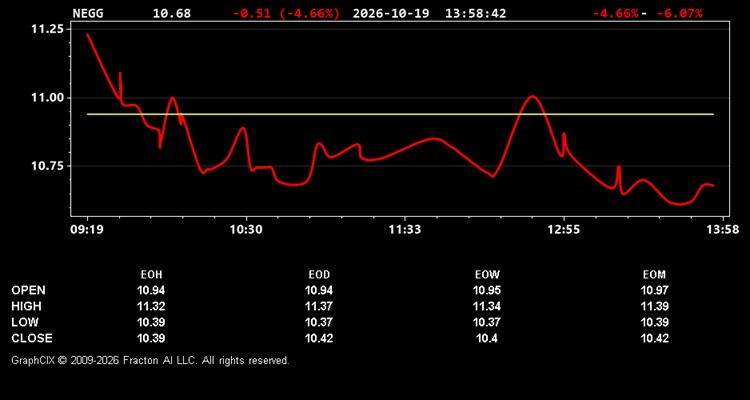Click the timestamp 13:58:42

coord(475,13)
